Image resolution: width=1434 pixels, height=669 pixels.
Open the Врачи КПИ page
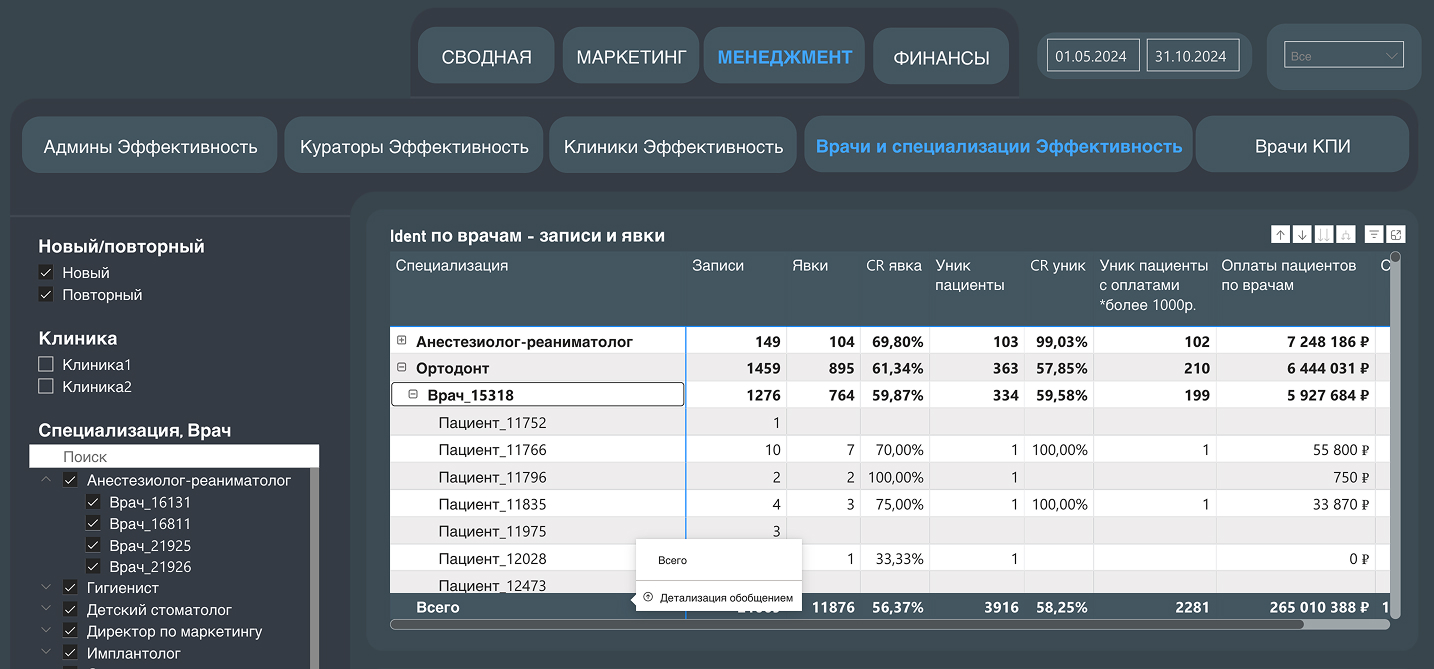pos(1302,147)
